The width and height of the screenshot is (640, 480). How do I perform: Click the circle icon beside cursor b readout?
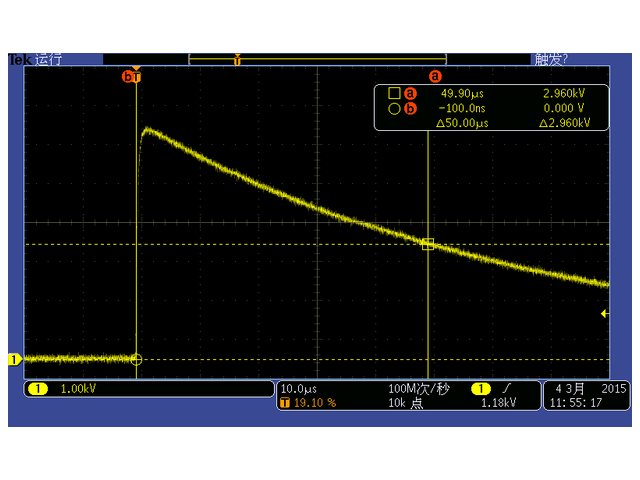pyautogui.click(x=394, y=109)
